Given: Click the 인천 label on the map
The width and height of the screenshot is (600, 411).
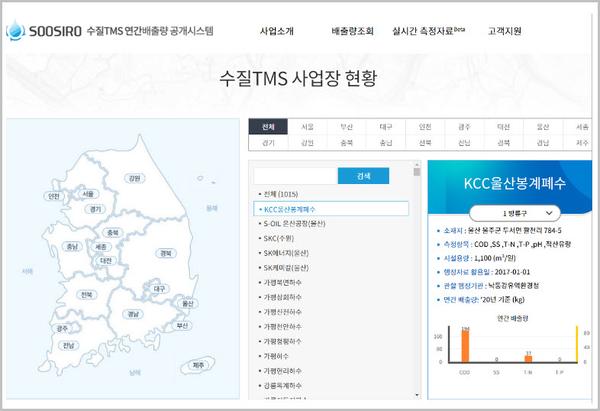Looking at the screenshot, I should coord(54,196).
